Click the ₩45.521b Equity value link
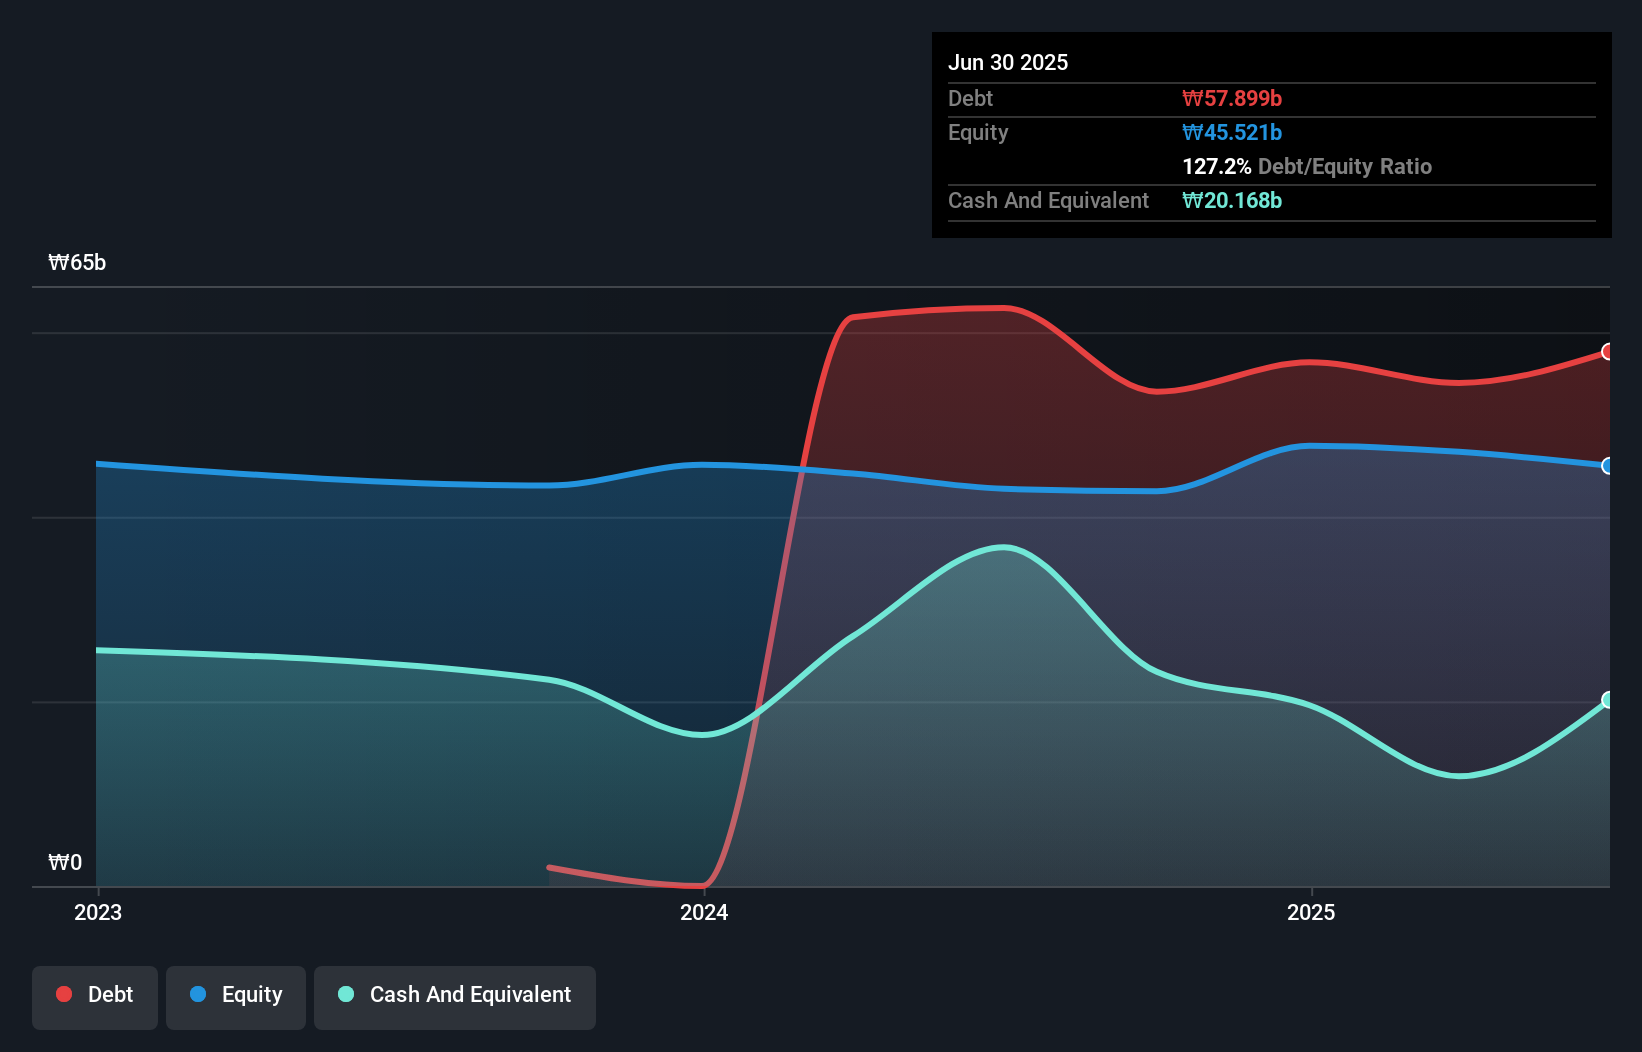The height and width of the screenshot is (1052, 1642). (1233, 132)
